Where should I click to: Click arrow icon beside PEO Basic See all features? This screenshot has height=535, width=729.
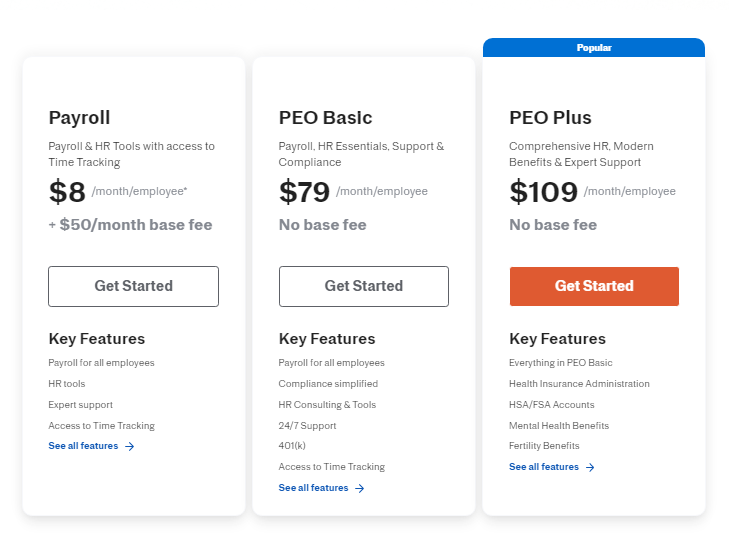[360, 489]
